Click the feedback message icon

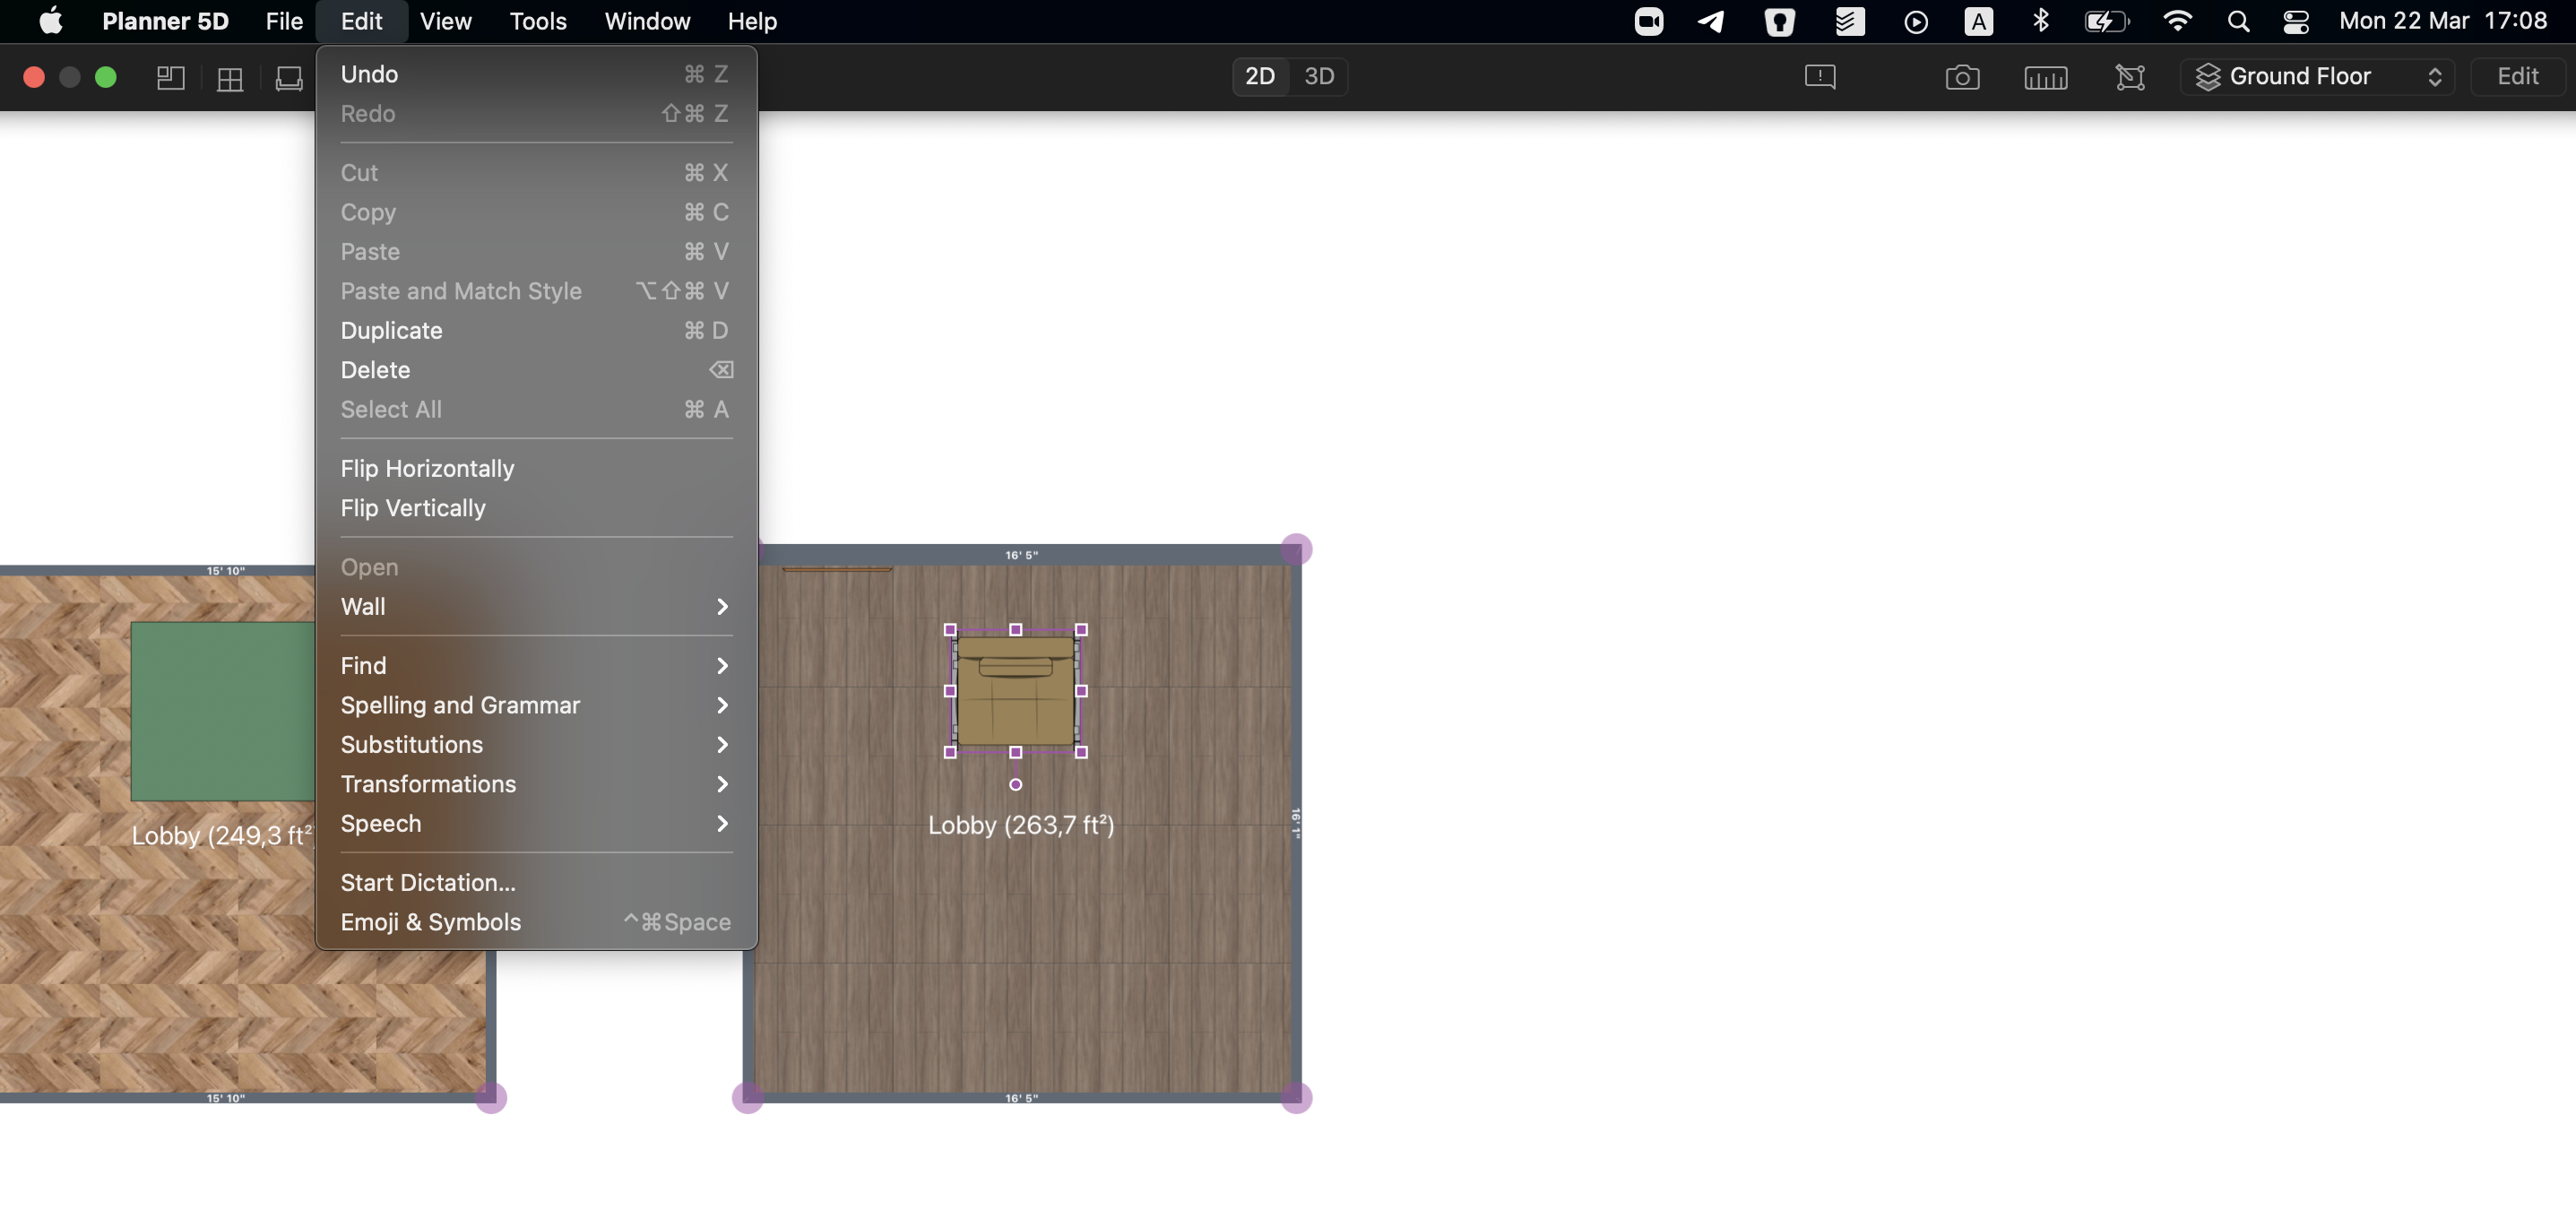(1819, 77)
